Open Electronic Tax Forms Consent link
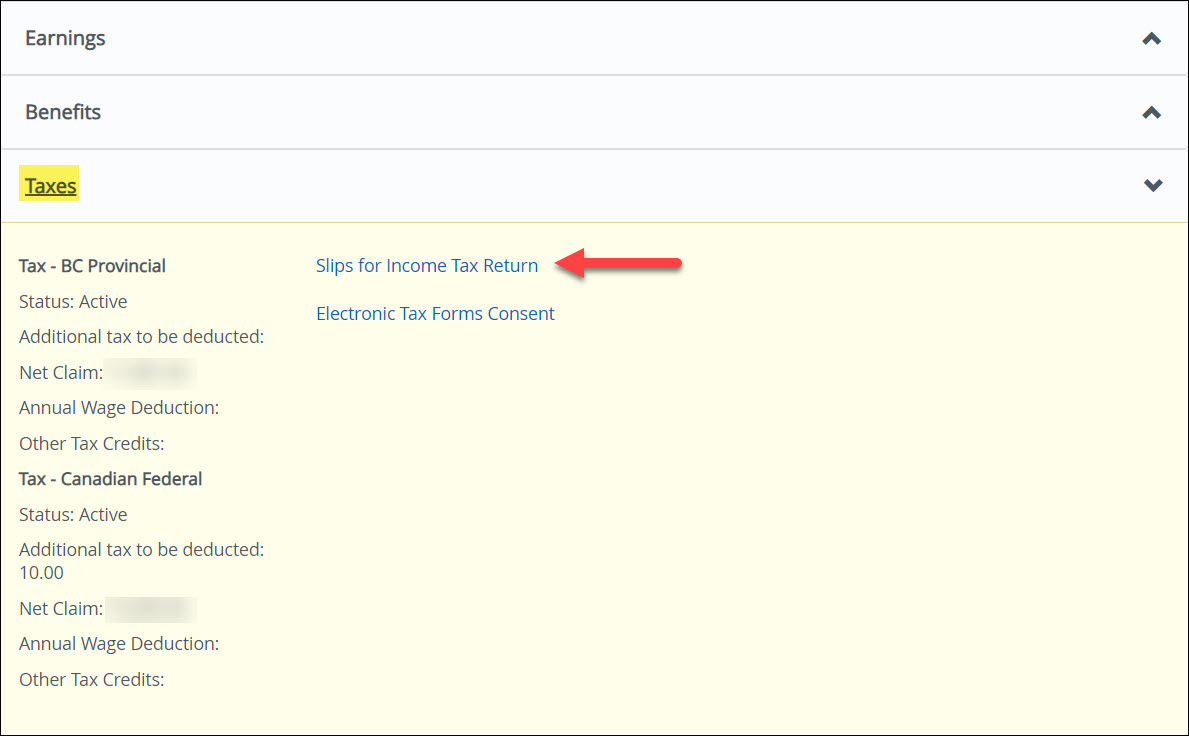 (x=435, y=314)
